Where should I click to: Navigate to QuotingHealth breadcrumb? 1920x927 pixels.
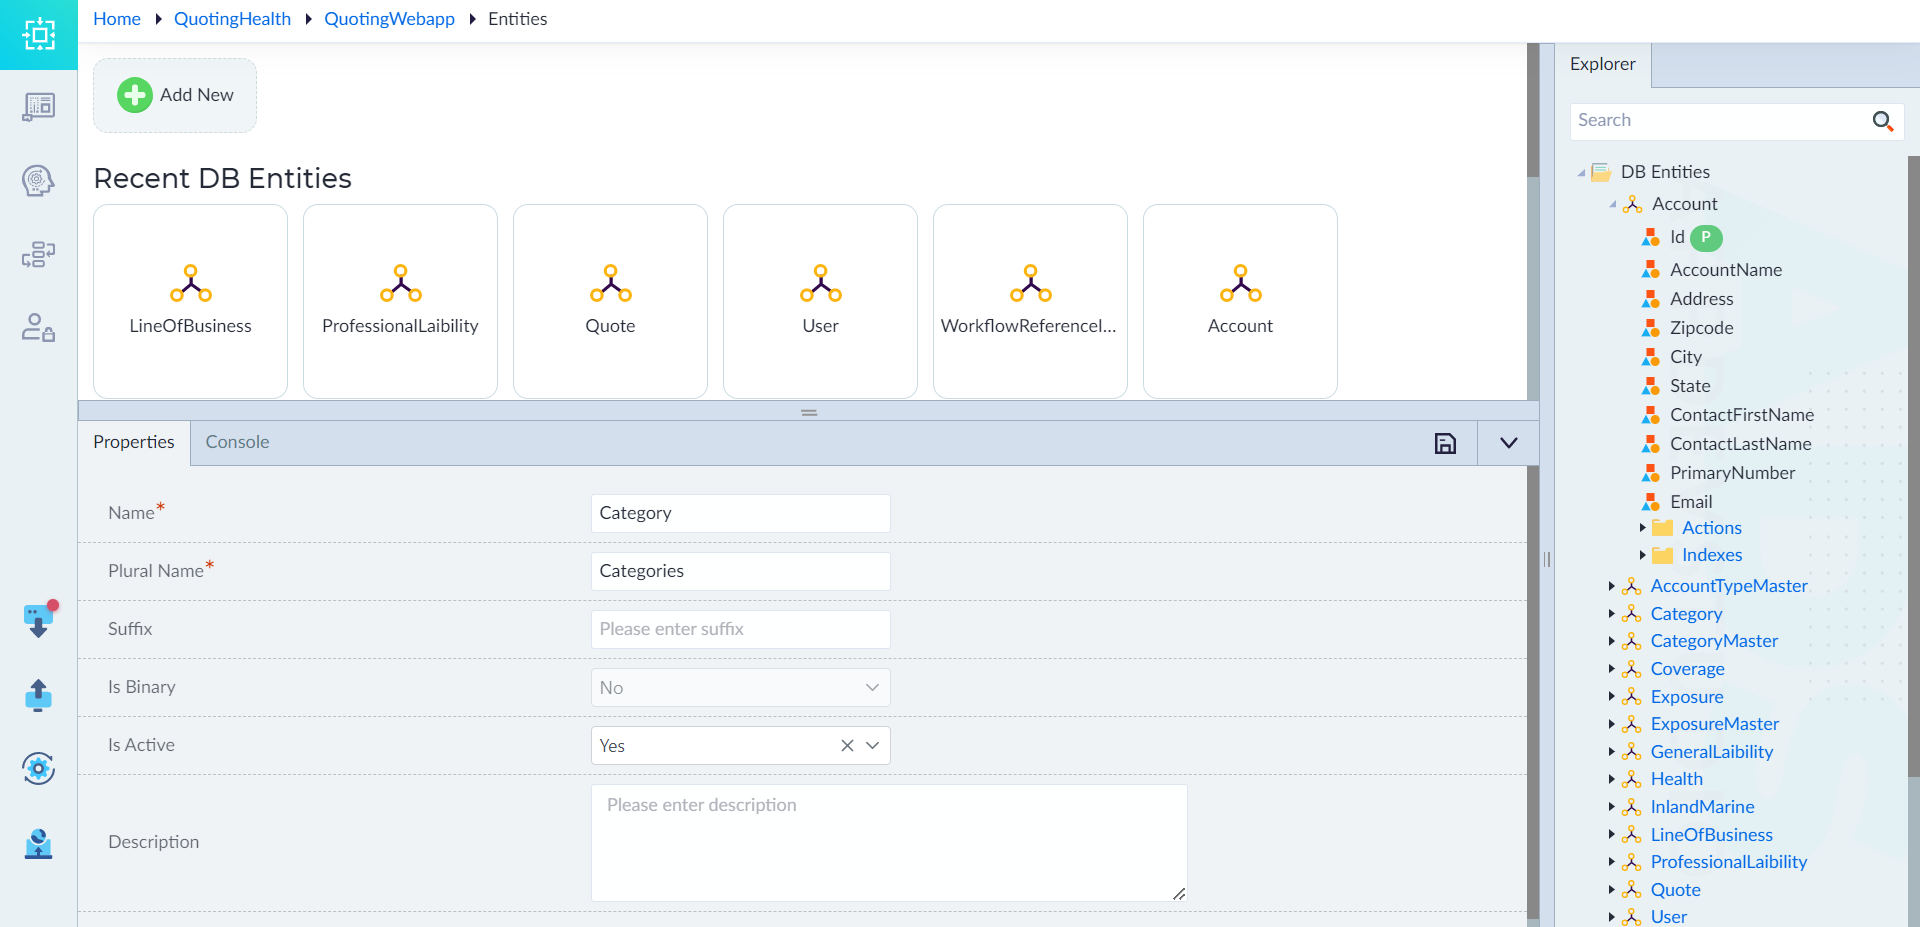point(232,19)
